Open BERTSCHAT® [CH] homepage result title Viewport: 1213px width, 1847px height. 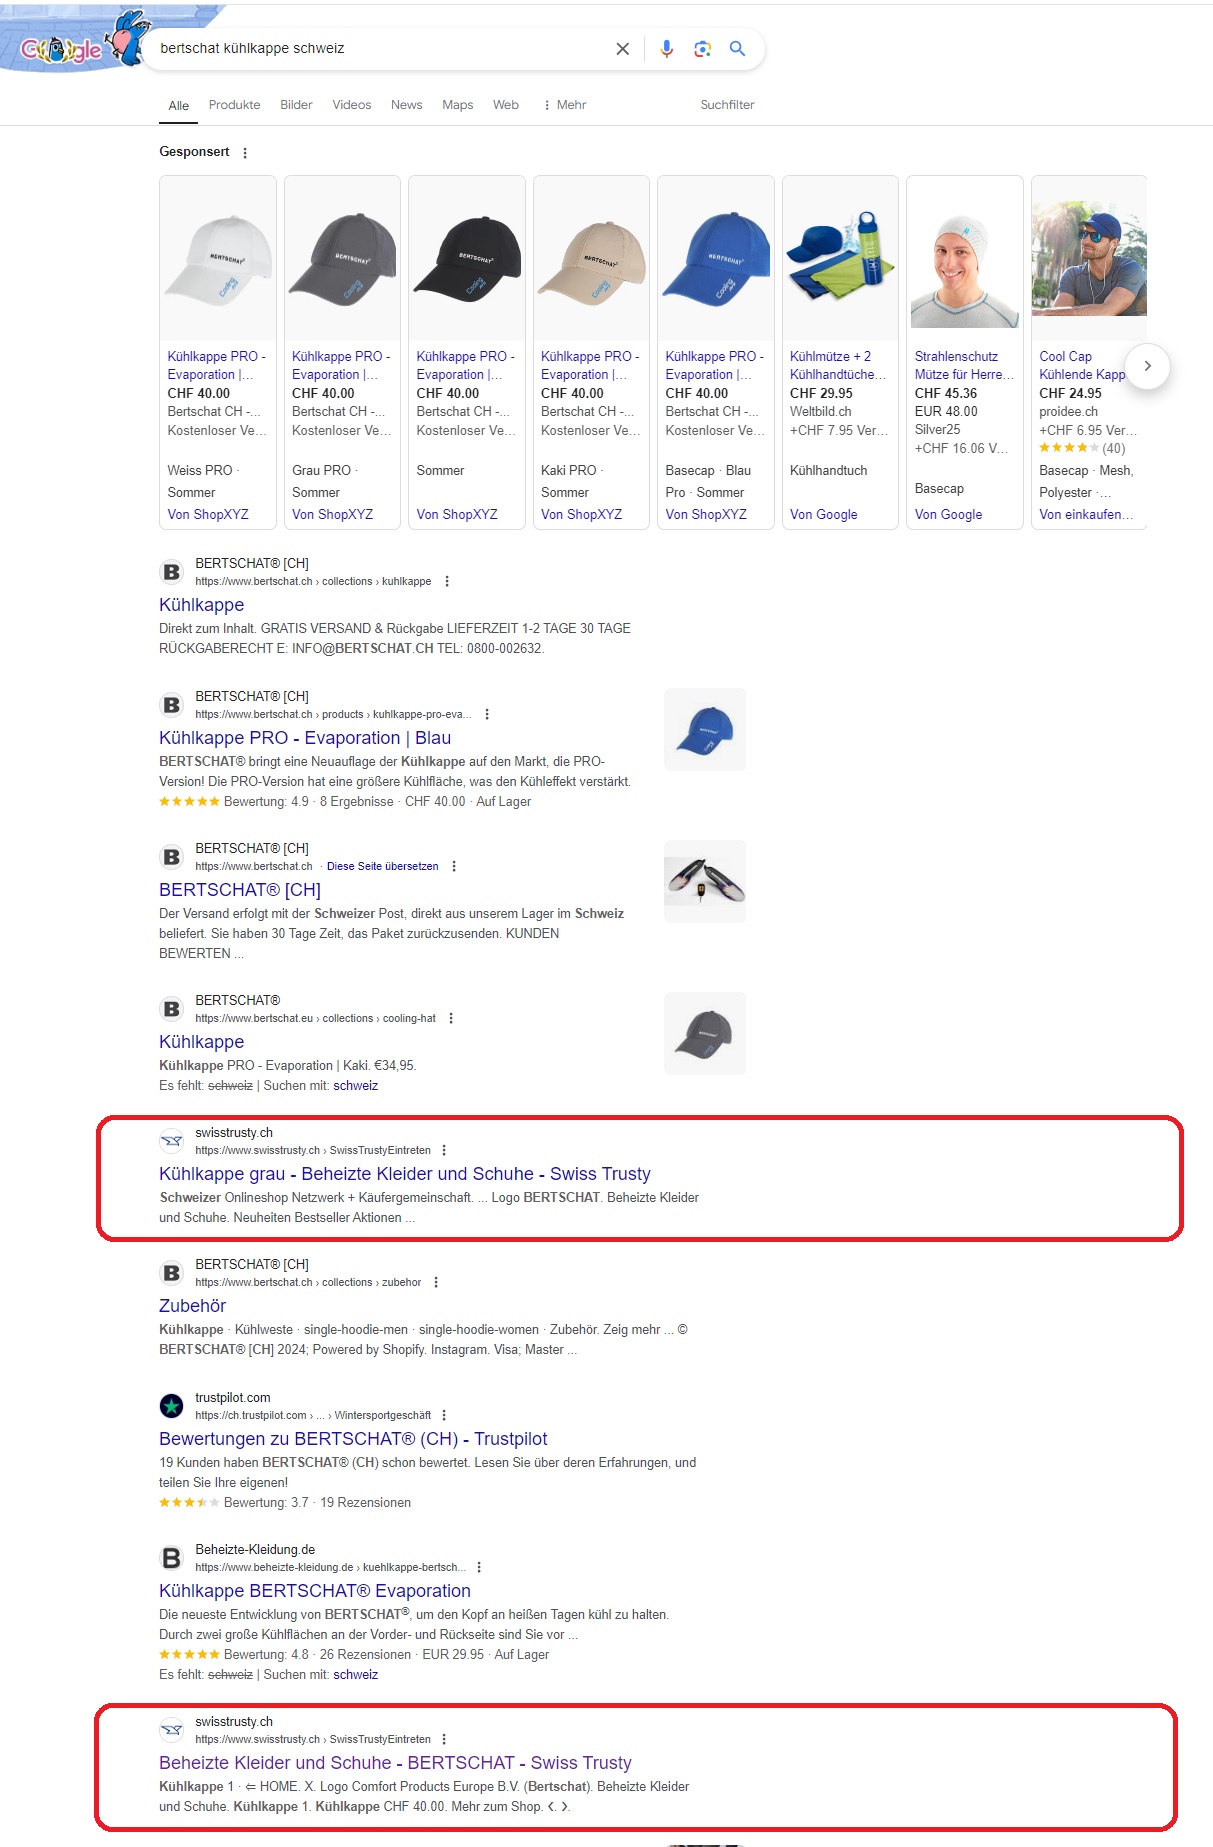pyautogui.click(x=240, y=890)
